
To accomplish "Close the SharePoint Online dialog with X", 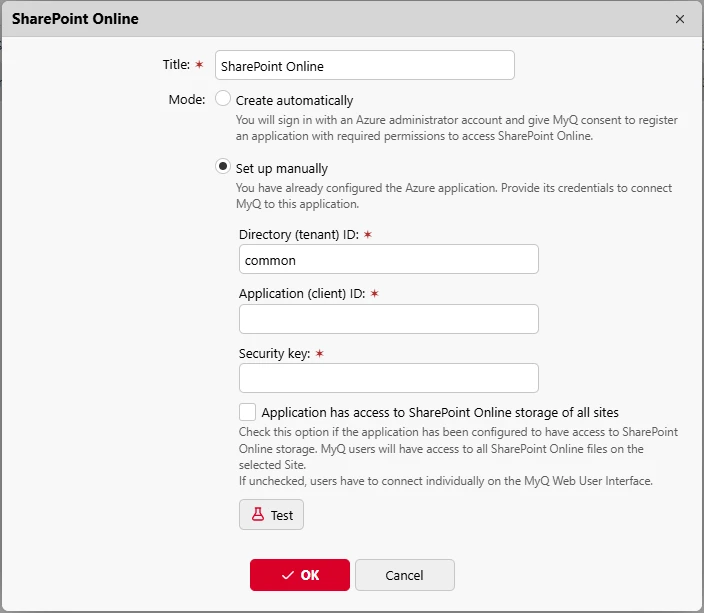I will pos(680,19).
